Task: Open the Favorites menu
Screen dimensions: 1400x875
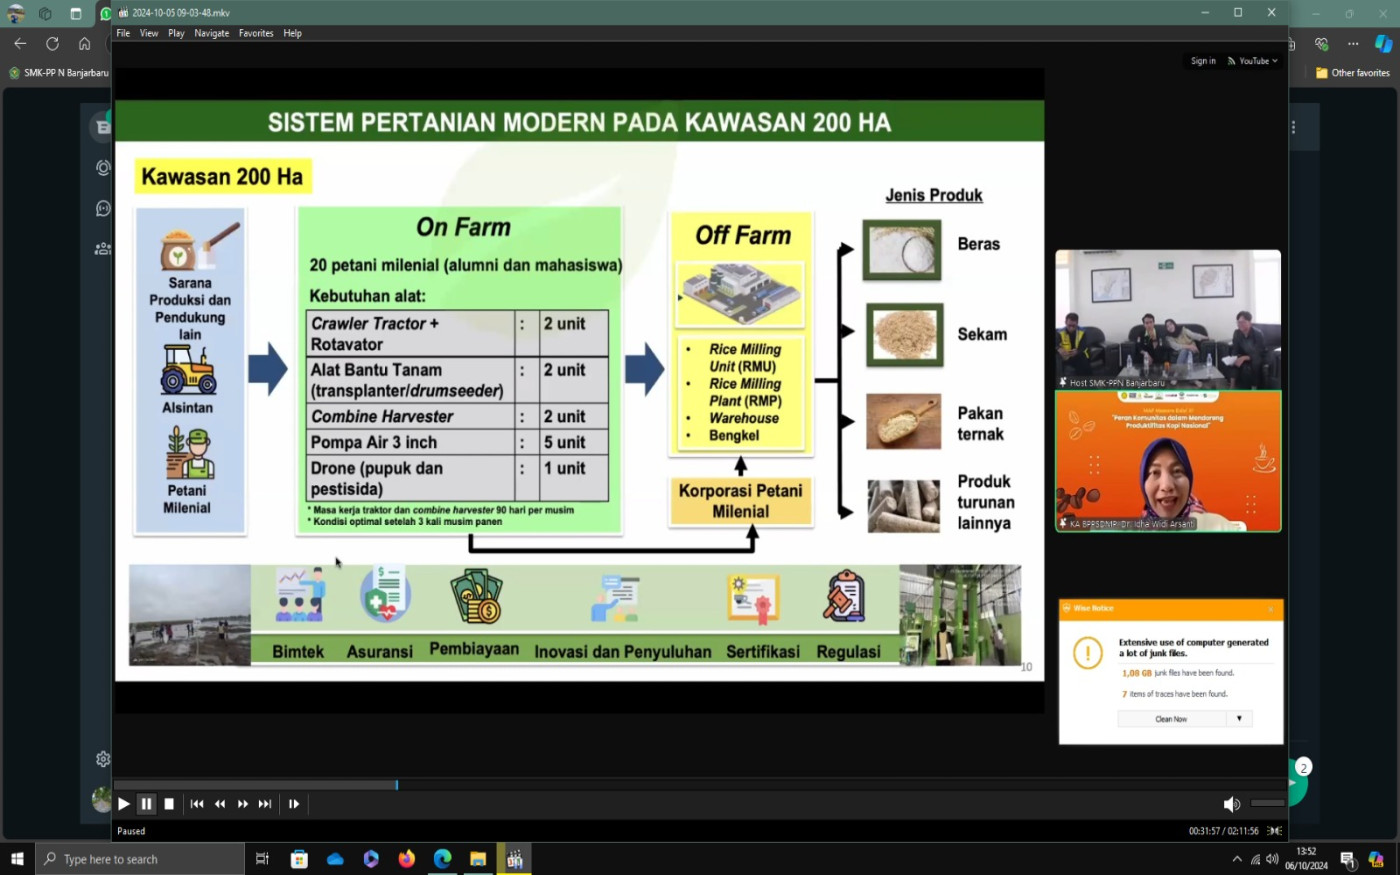Action: click(x=256, y=33)
